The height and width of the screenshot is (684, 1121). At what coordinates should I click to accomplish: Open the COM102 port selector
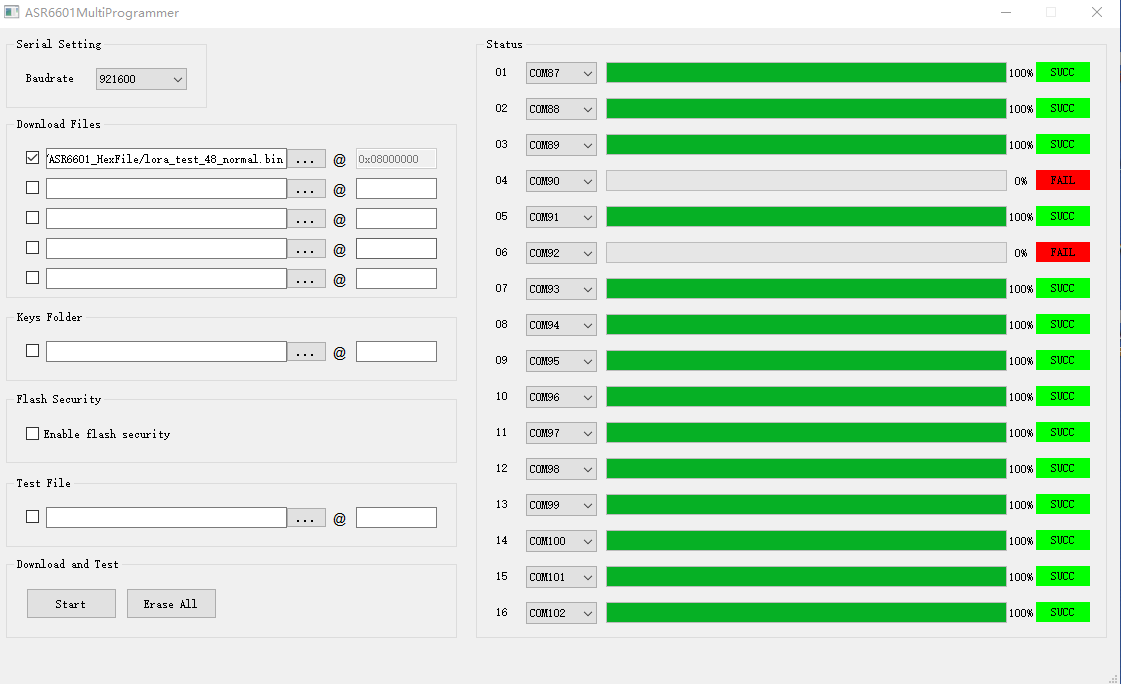pos(561,613)
